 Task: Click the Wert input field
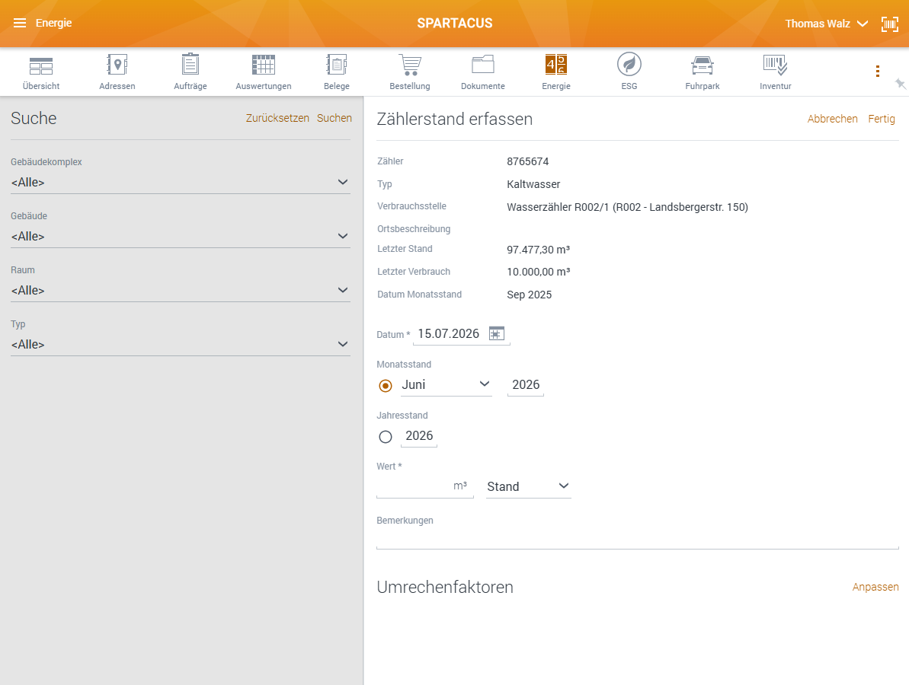tap(424, 486)
